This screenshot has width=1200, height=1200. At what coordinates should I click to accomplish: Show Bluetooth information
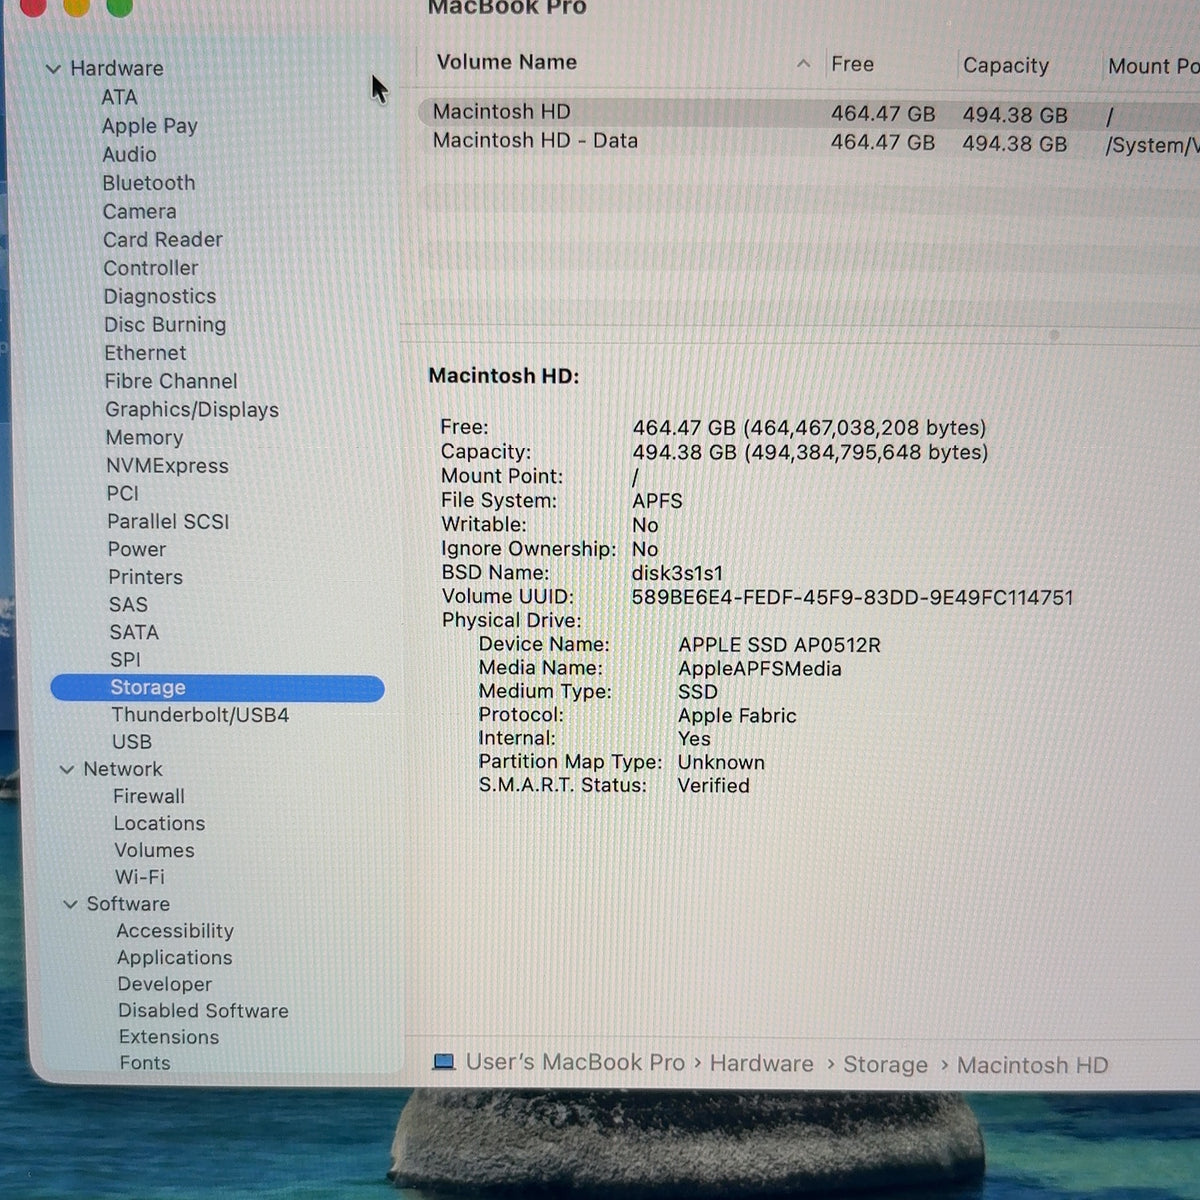(x=148, y=183)
